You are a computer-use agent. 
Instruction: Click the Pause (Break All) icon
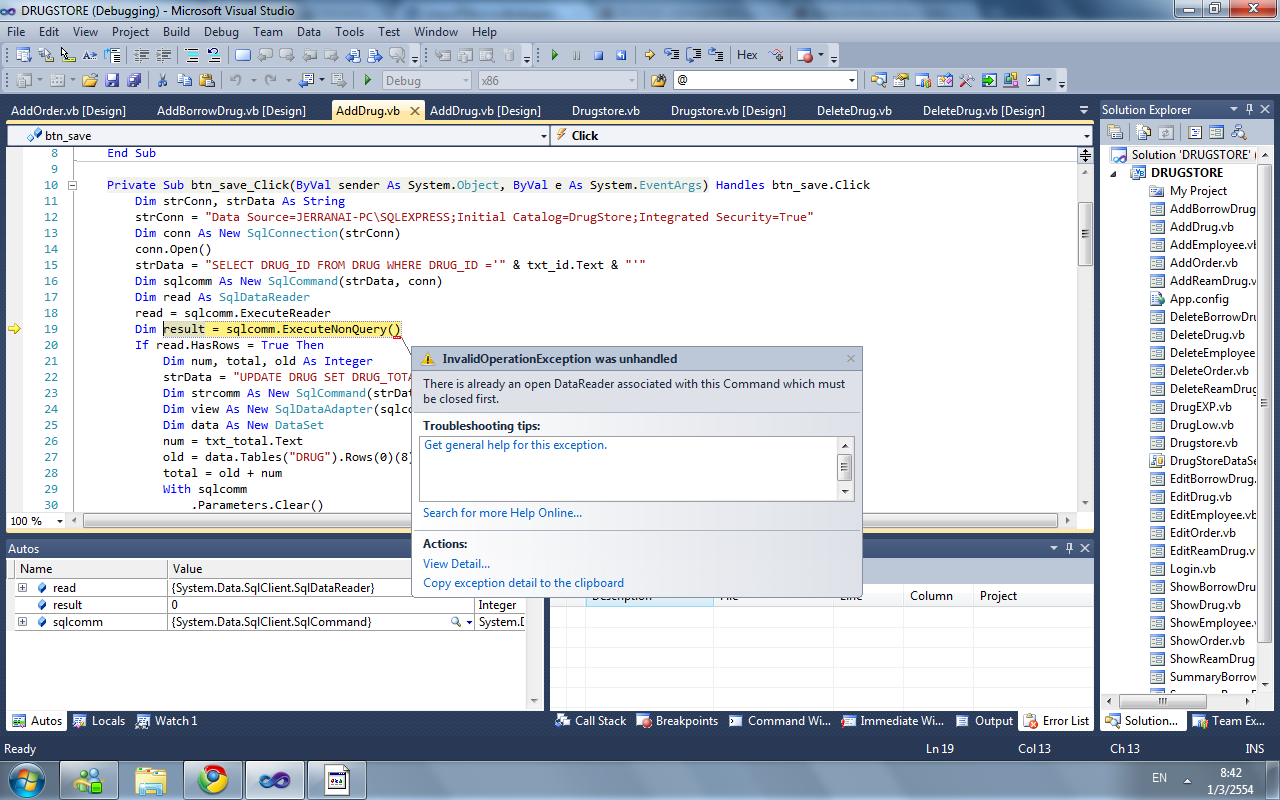pos(577,56)
